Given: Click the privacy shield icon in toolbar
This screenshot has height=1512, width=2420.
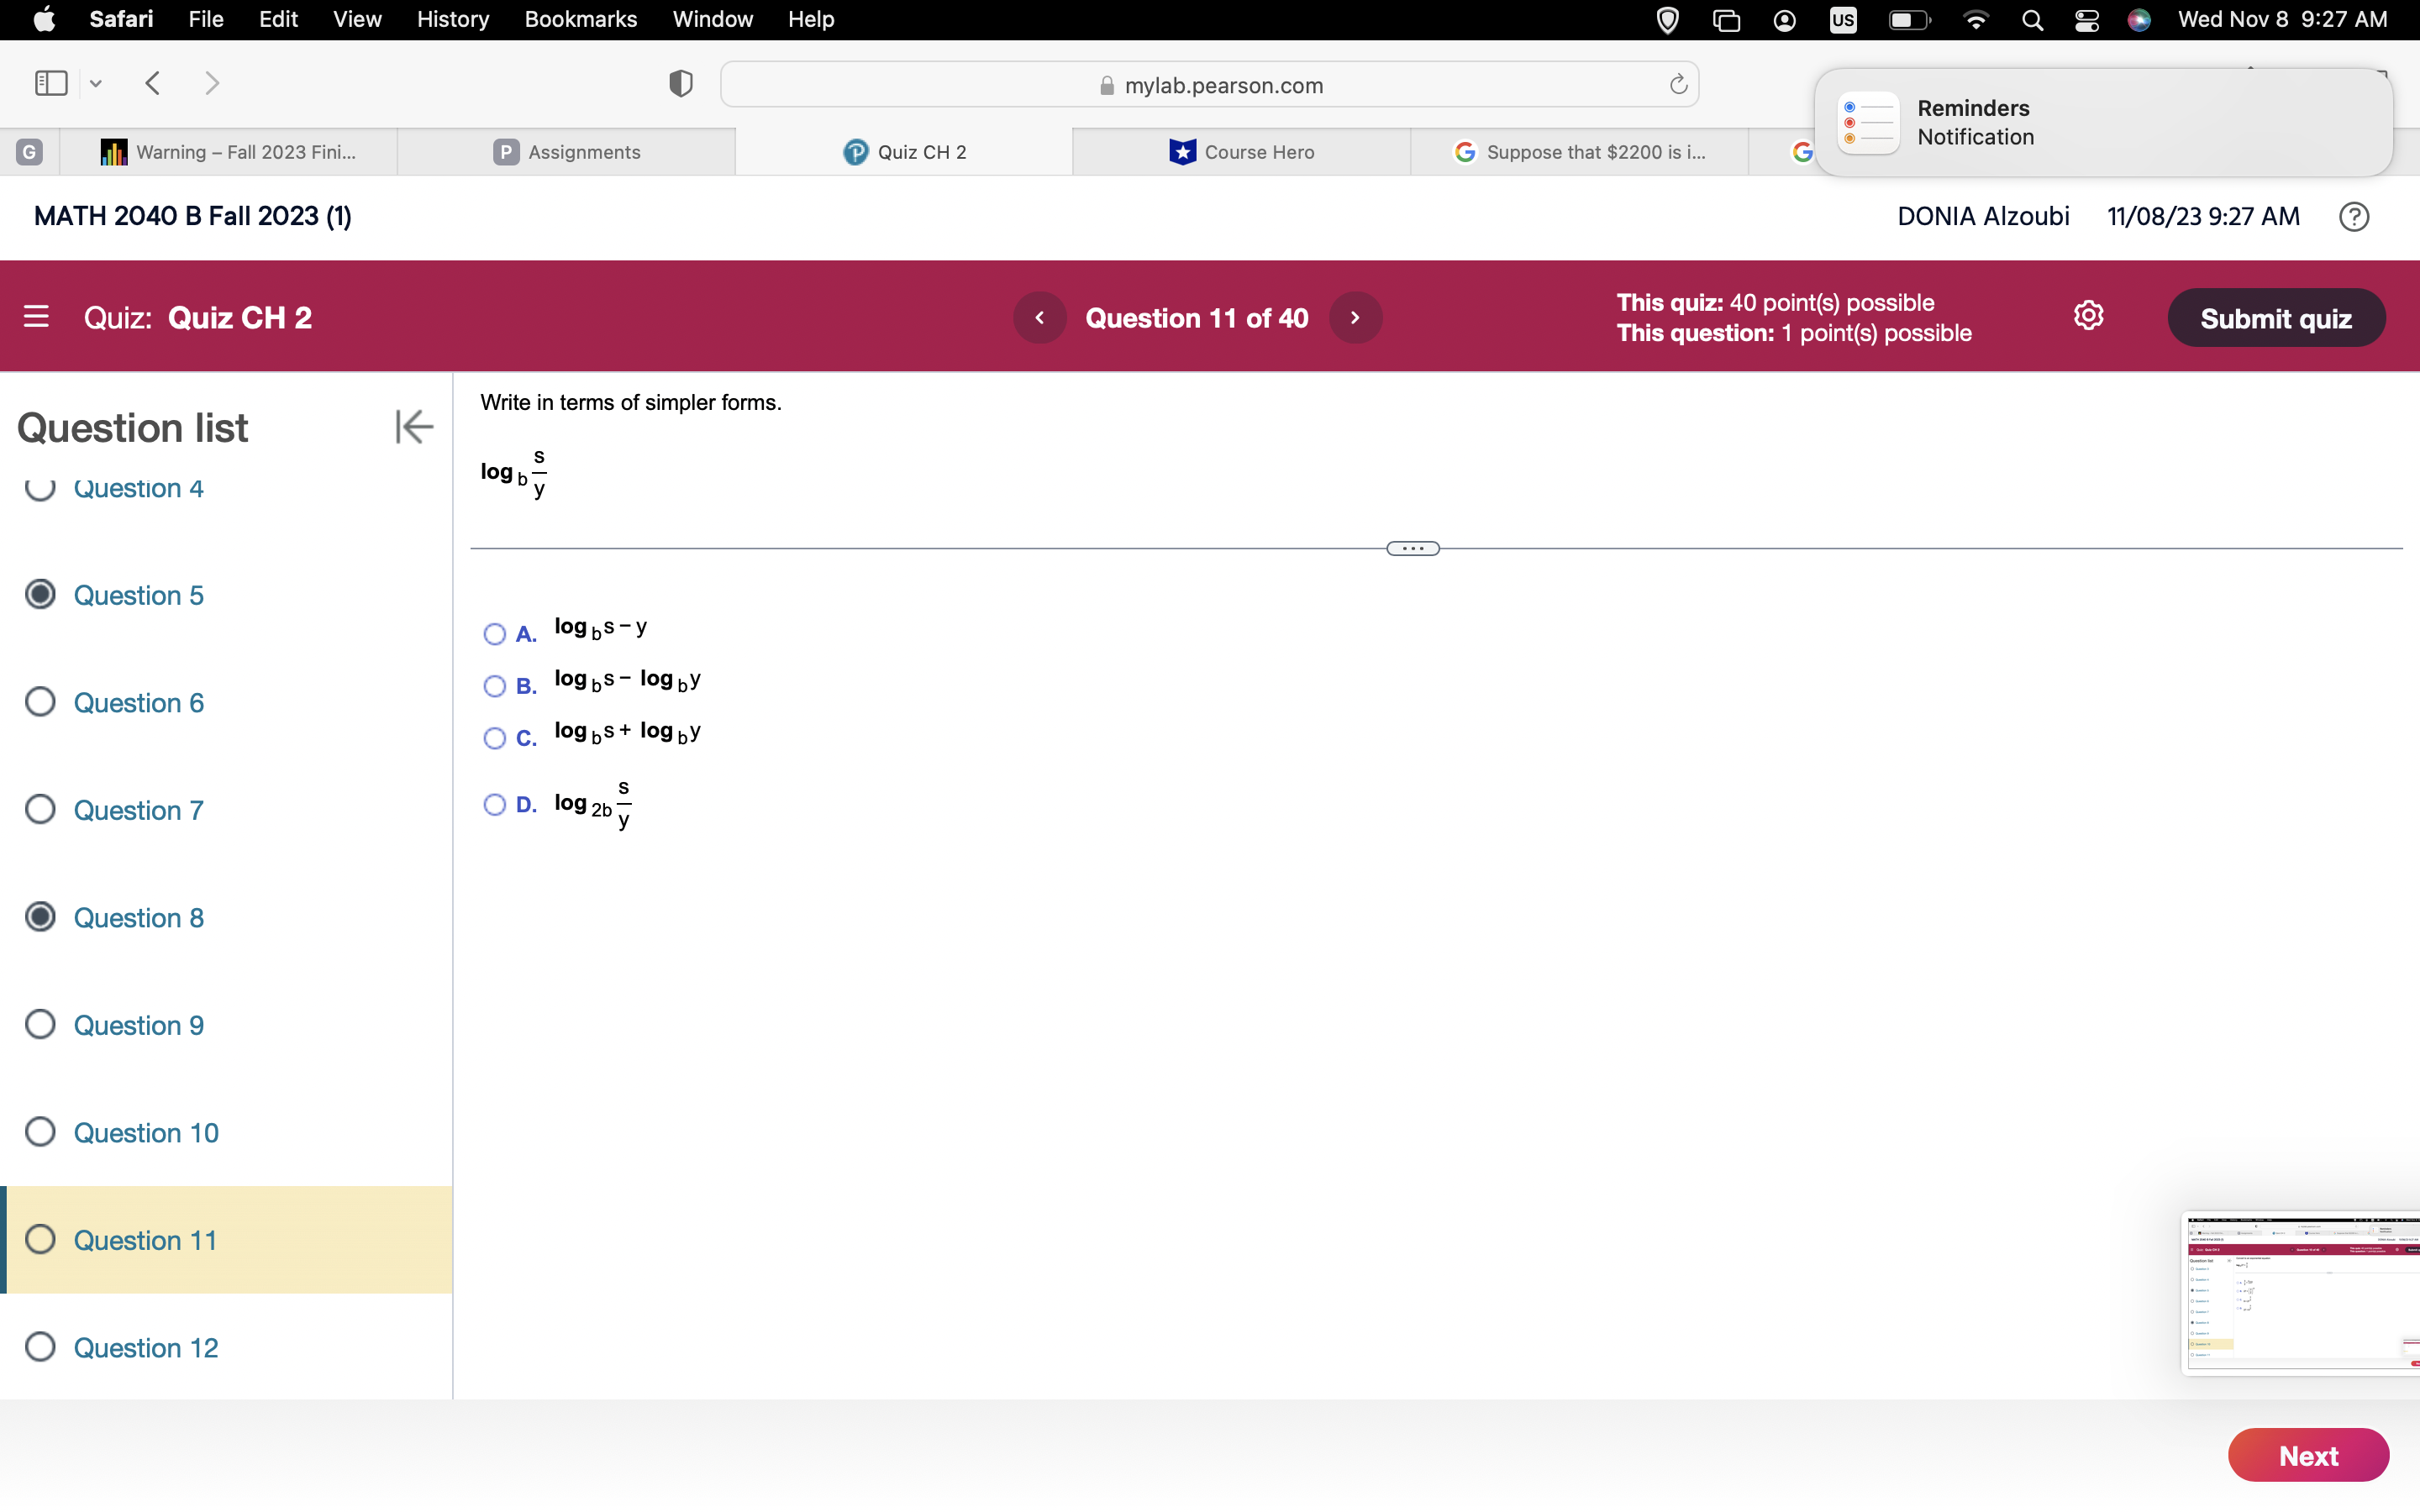Looking at the screenshot, I should coord(680,84).
